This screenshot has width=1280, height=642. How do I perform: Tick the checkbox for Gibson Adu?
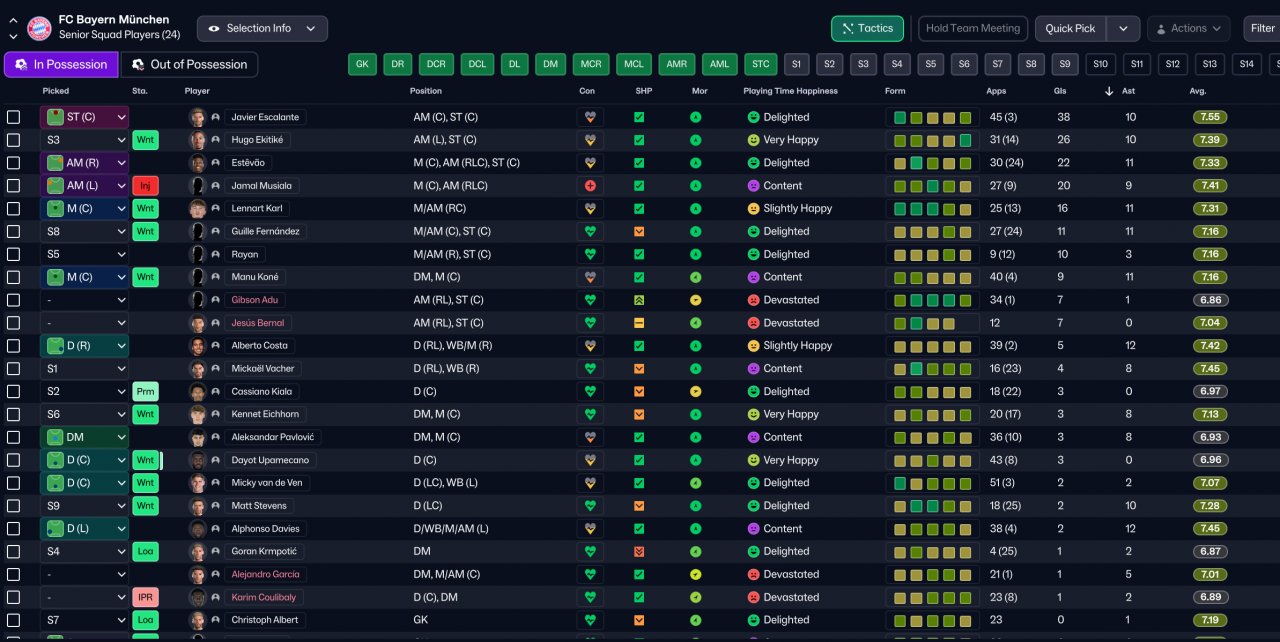point(13,300)
